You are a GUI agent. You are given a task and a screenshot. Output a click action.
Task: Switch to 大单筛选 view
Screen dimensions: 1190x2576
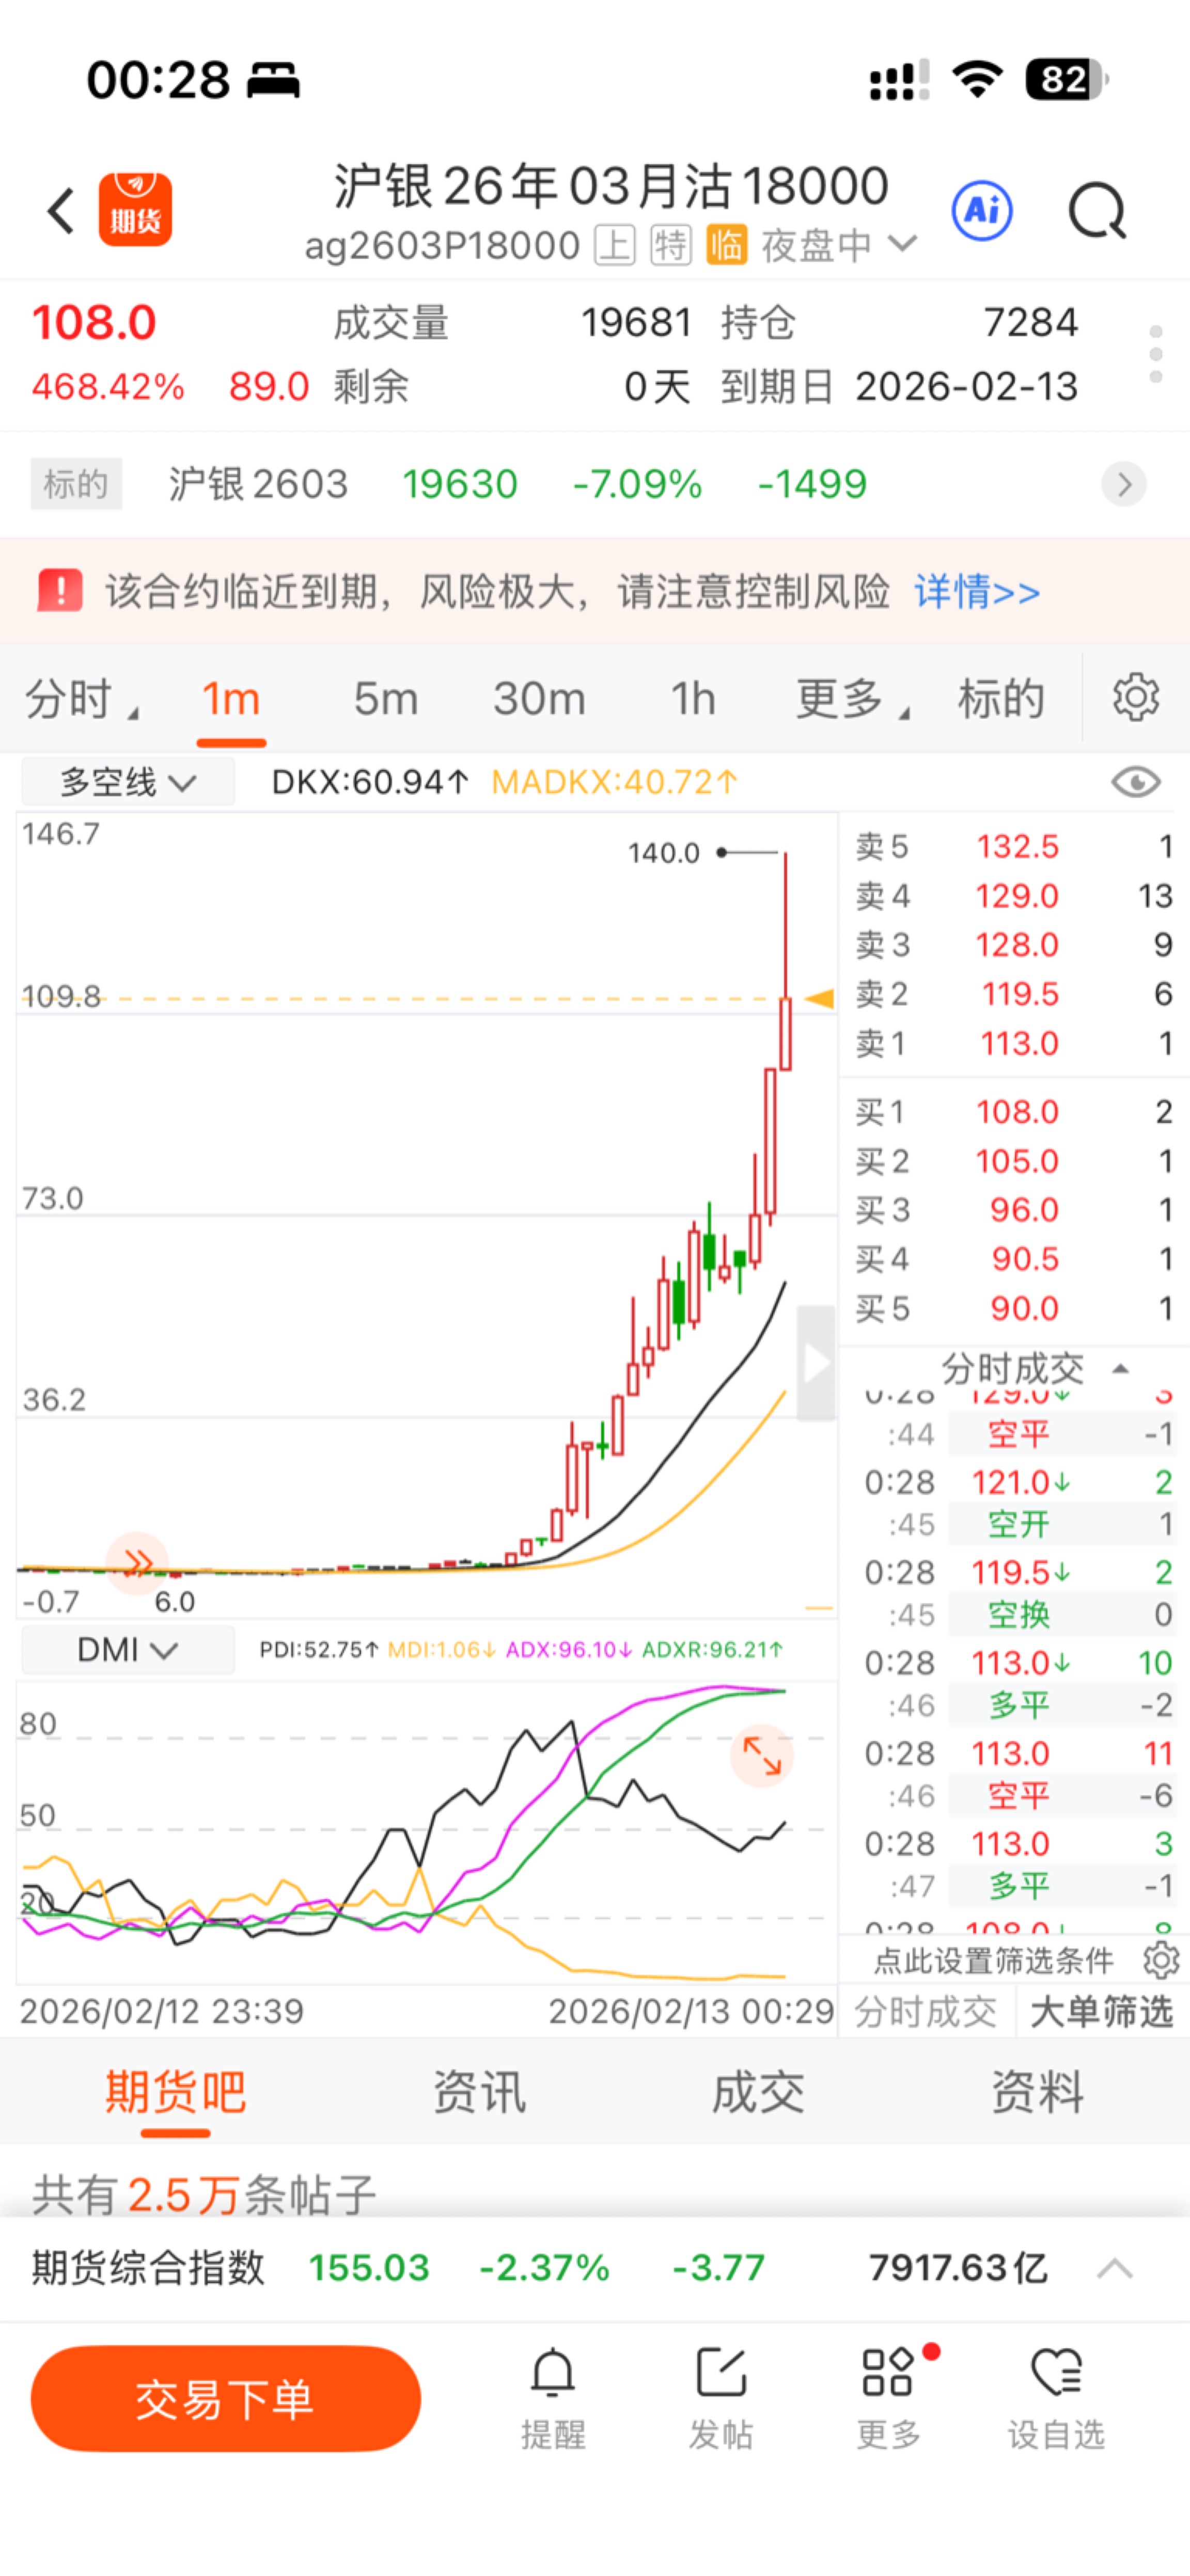[x=1100, y=2012]
